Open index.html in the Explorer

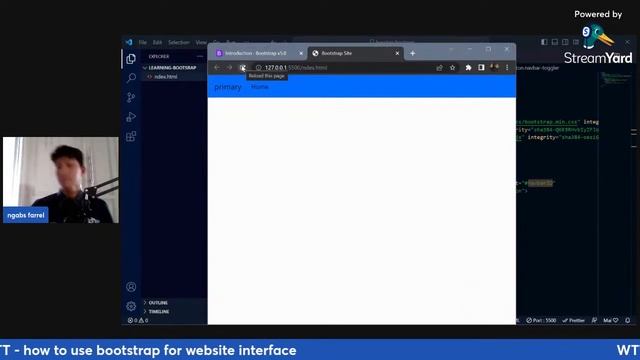coord(166,77)
